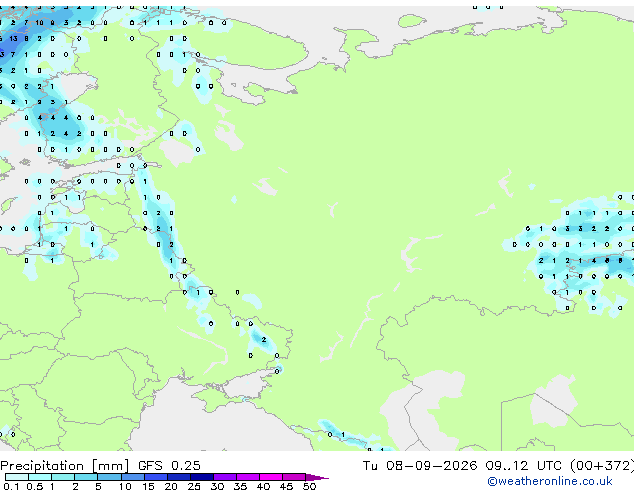Click the 20–25 mm dark blue legend box
The width and height of the screenshot is (634, 490).
click(179, 477)
